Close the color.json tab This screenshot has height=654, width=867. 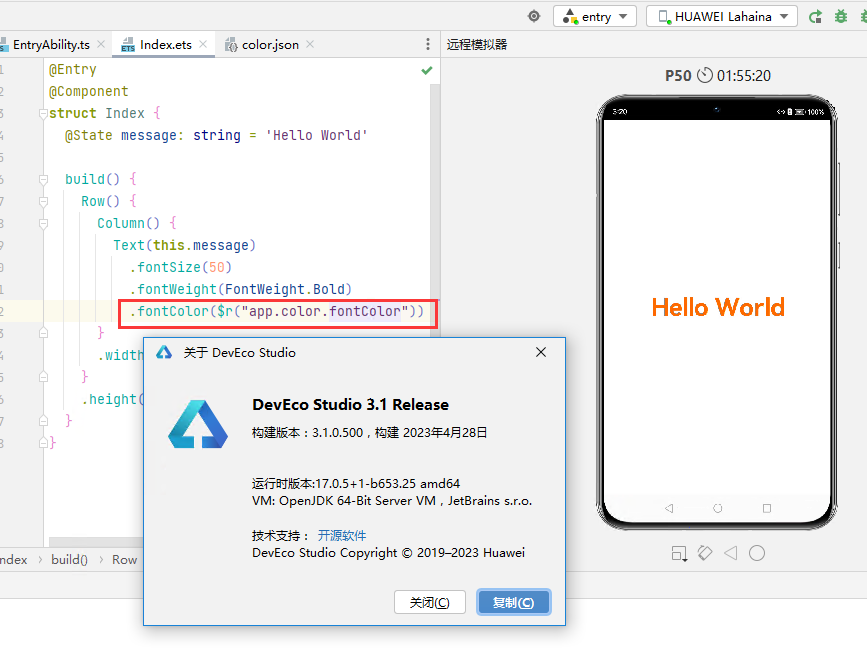click(x=310, y=44)
